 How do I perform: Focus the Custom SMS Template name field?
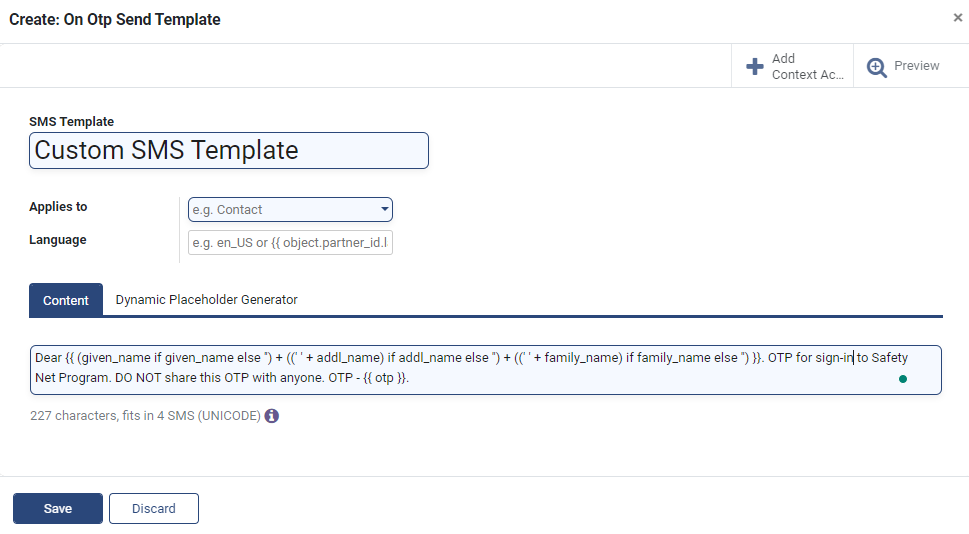pyautogui.click(x=229, y=150)
